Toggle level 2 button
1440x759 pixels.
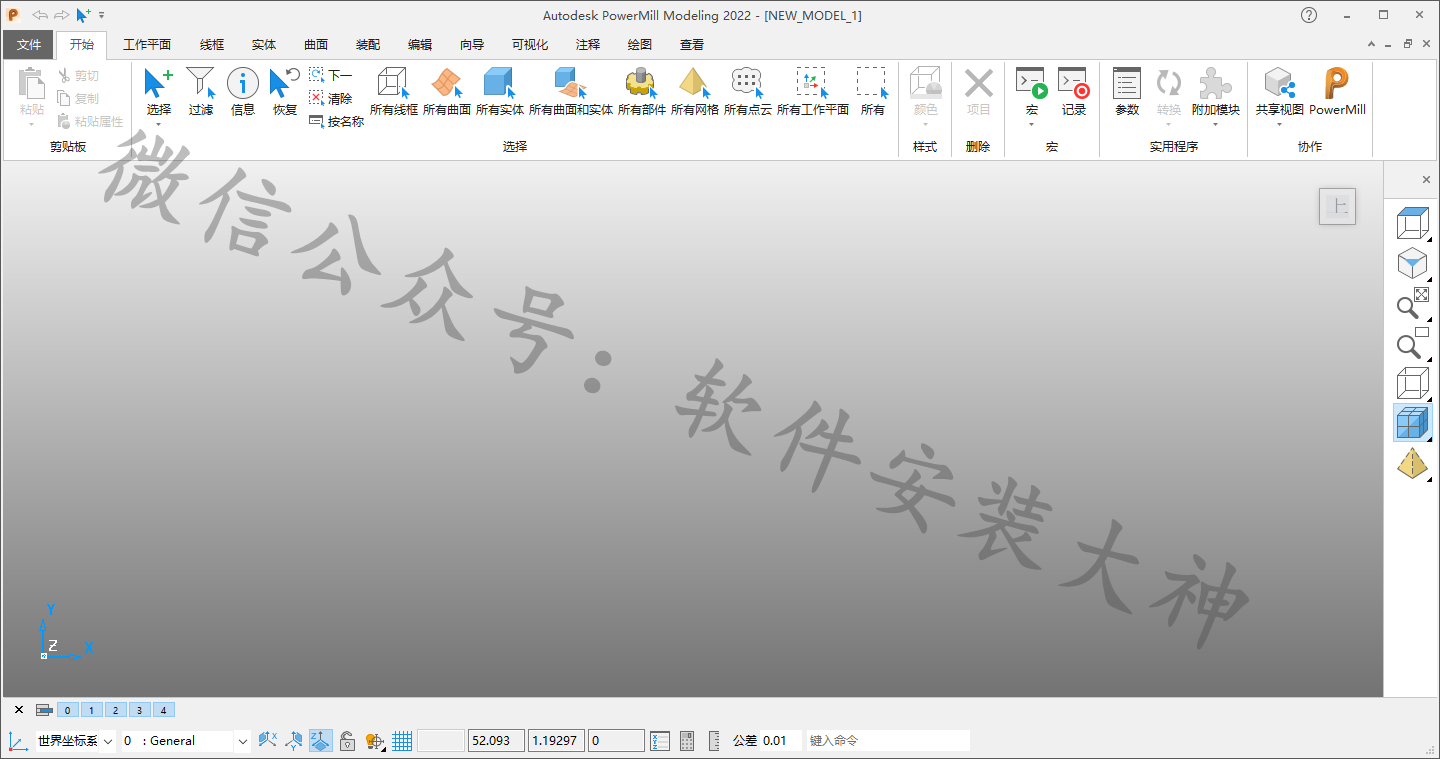tap(115, 710)
